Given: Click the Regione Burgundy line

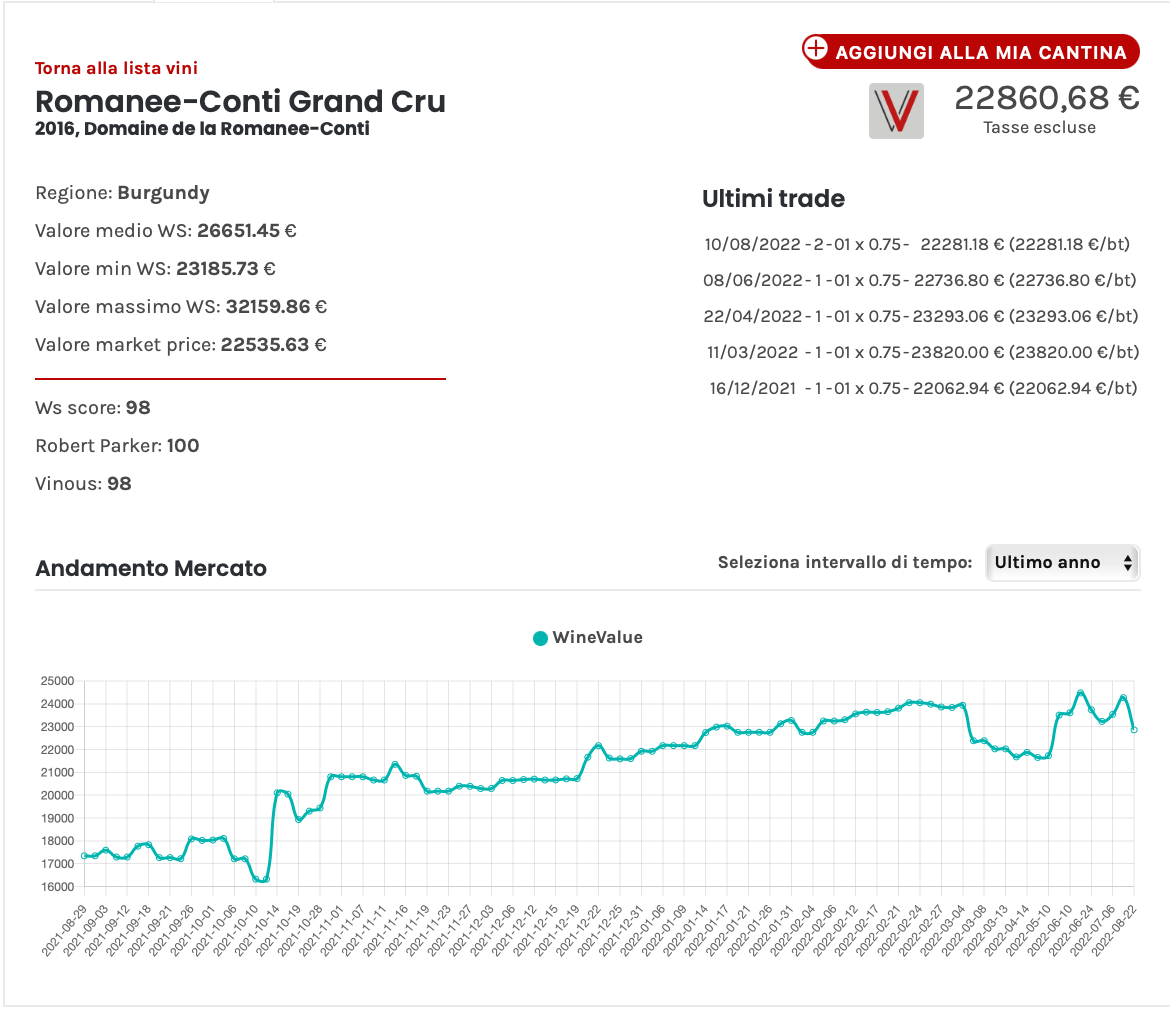Looking at the screenshot, I should click(122, 193).
